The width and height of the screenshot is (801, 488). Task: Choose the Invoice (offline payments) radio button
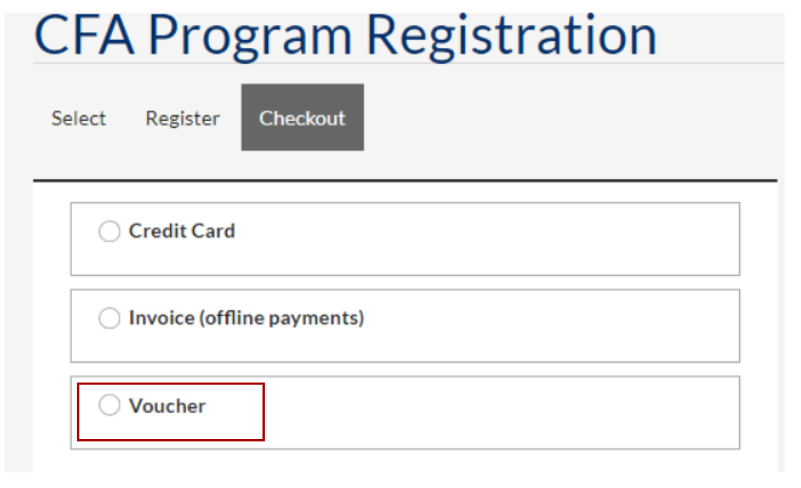pyautogui.click(x=109, y=319)
